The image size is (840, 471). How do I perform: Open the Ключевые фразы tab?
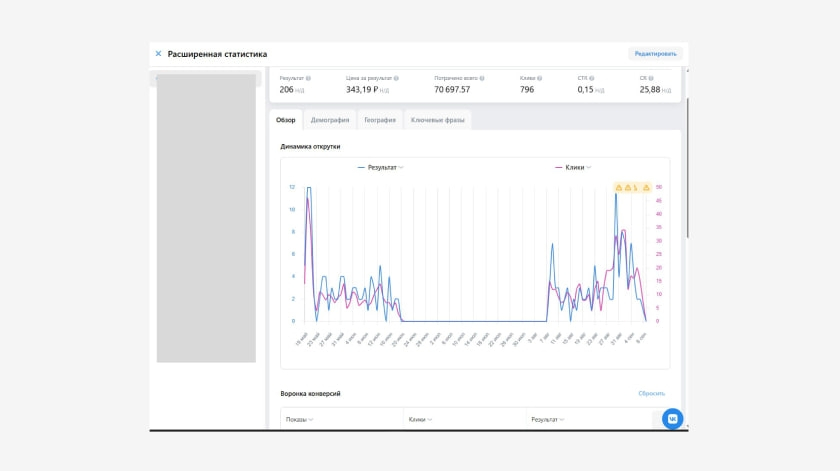click(x=438, y=120)
